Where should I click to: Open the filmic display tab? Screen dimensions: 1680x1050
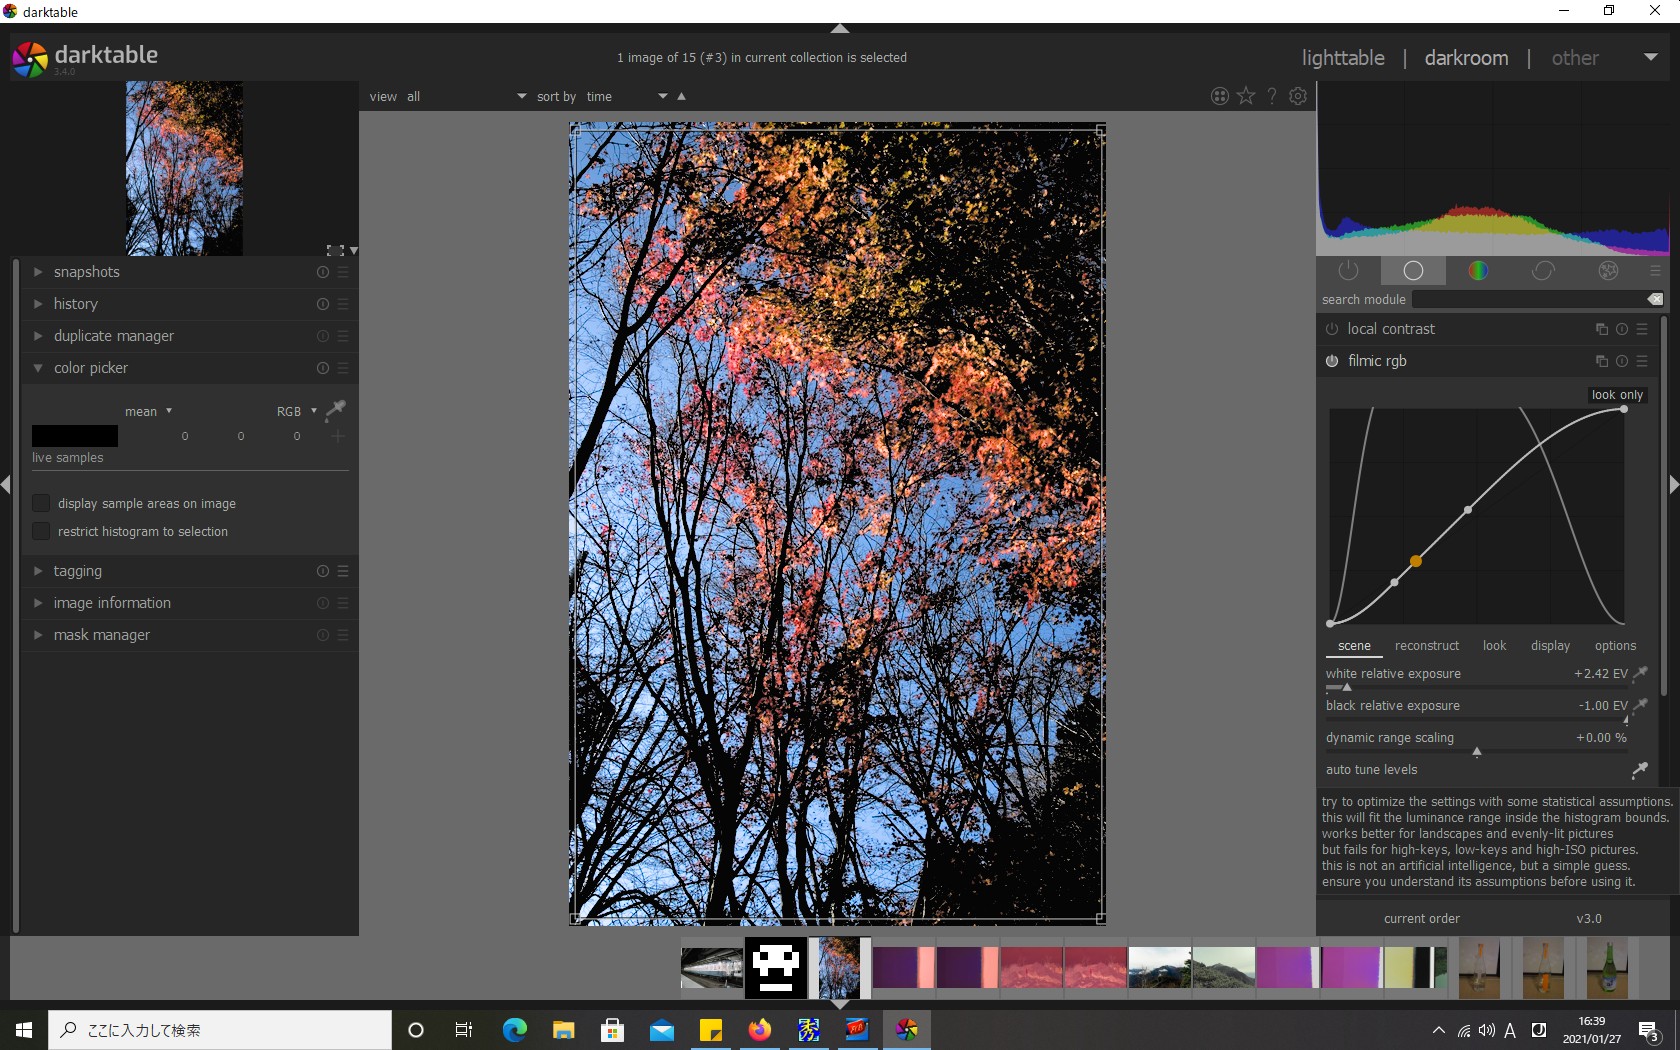(1550, 646)
